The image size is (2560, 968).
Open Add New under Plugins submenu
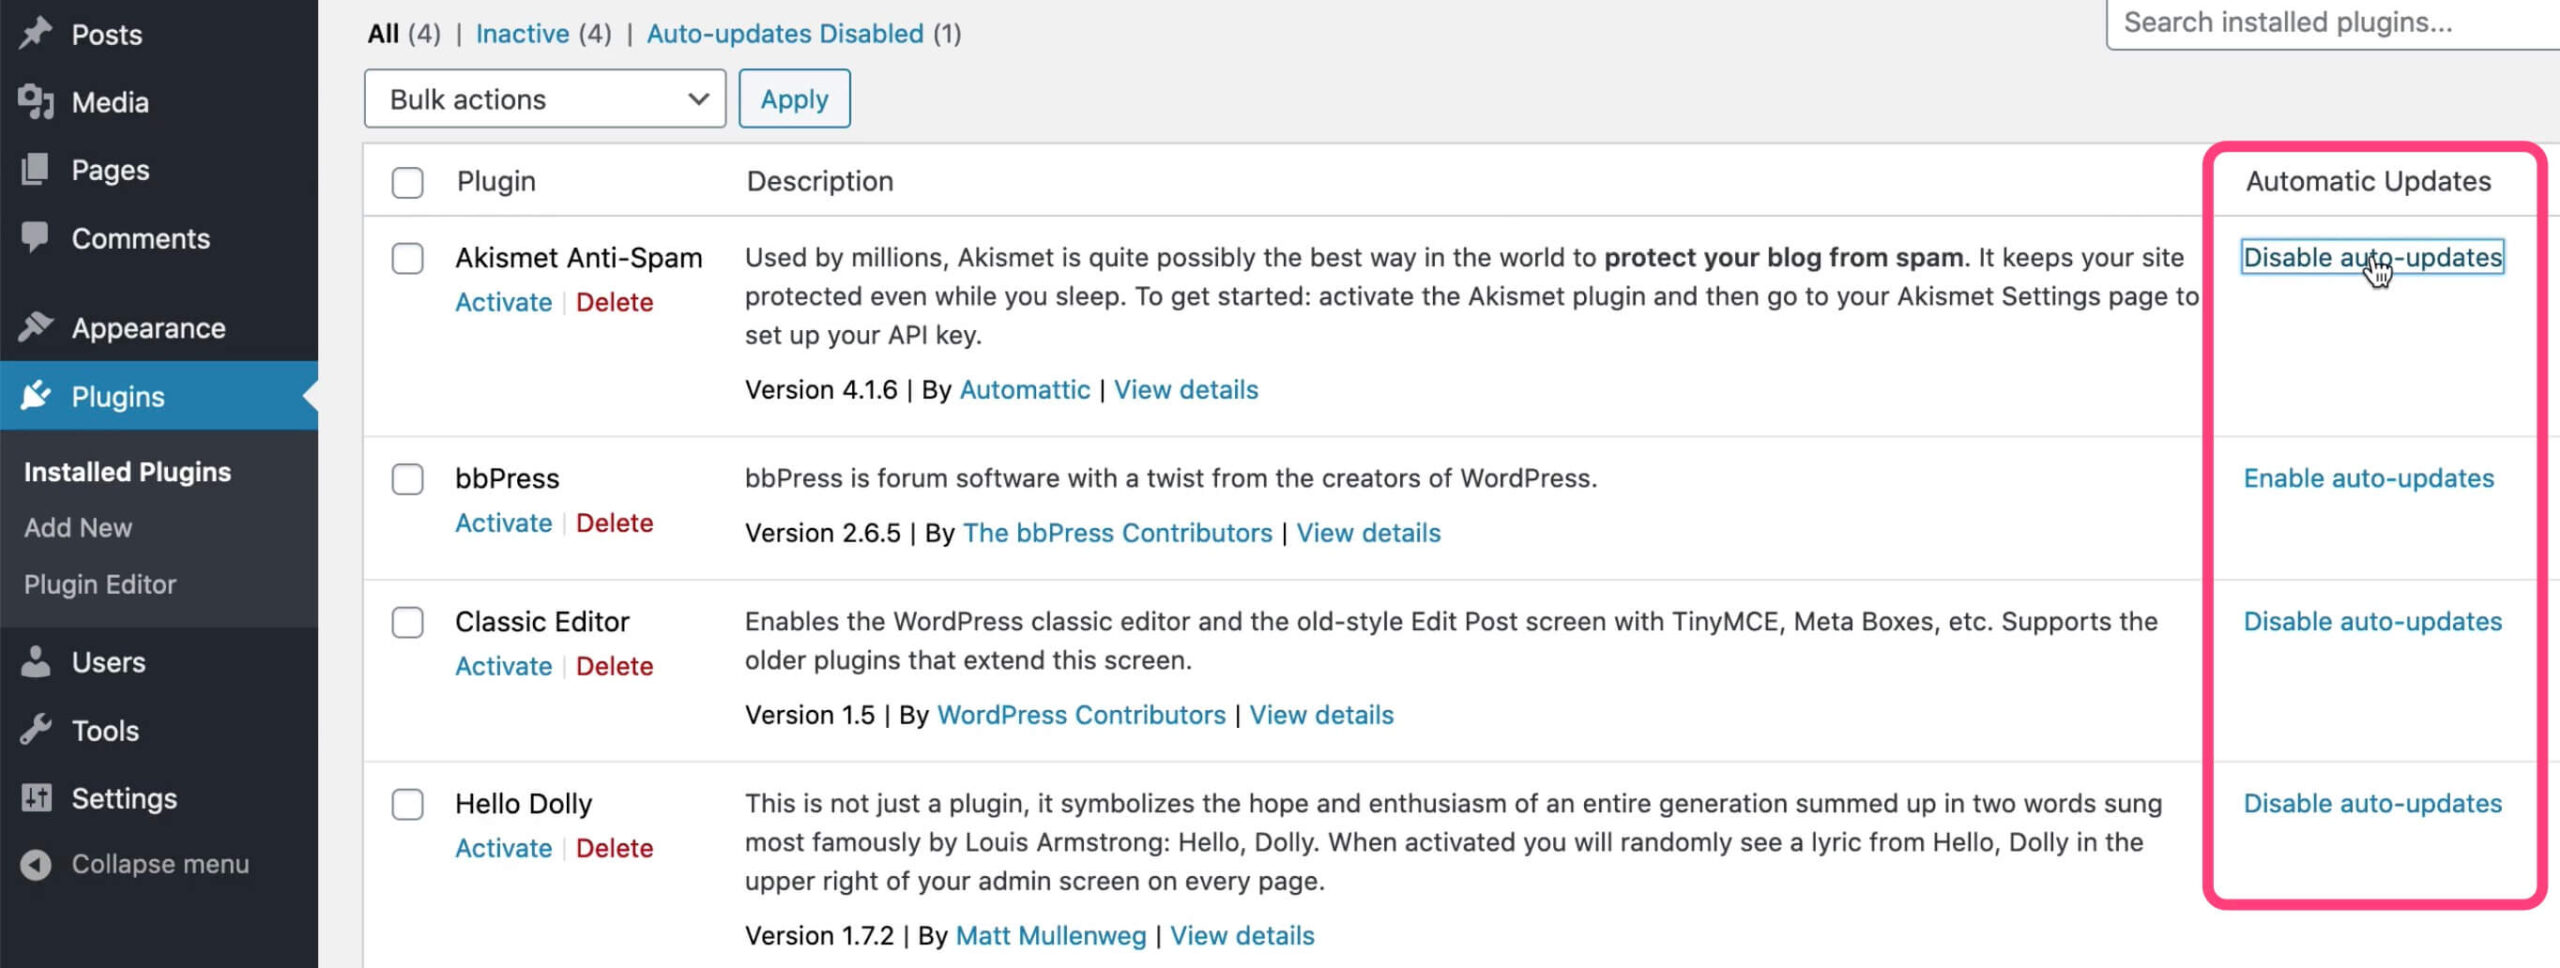78,528
